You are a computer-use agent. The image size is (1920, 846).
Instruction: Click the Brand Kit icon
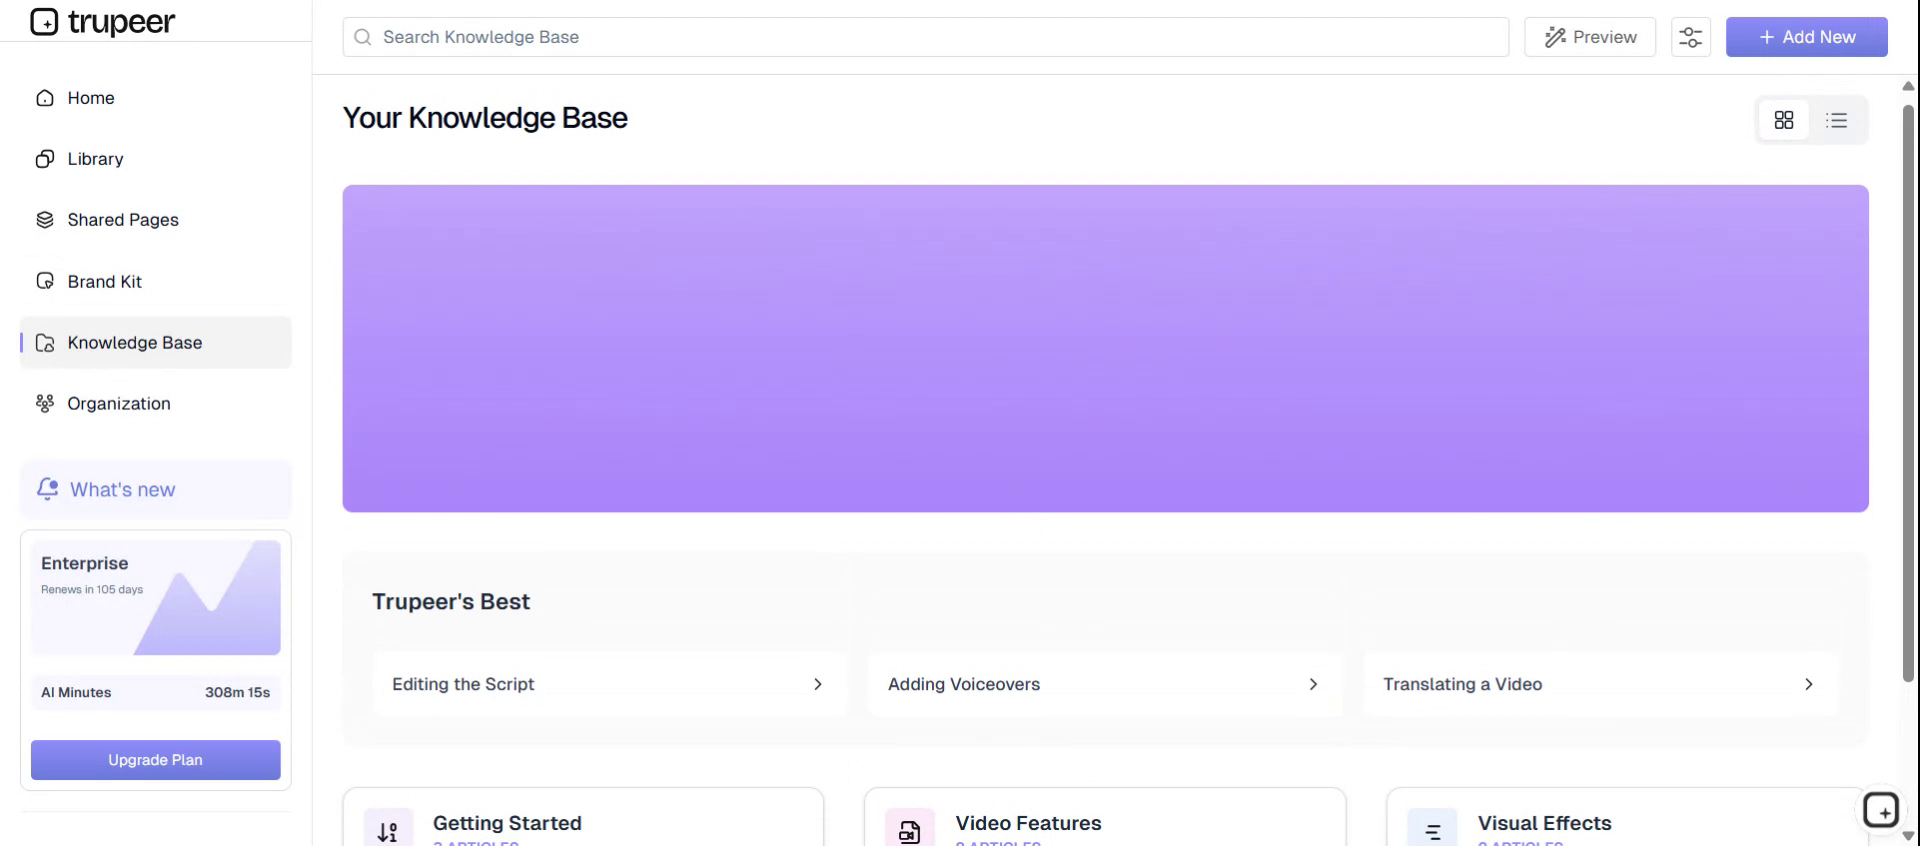pyautogui.click(x=45, y=281)
